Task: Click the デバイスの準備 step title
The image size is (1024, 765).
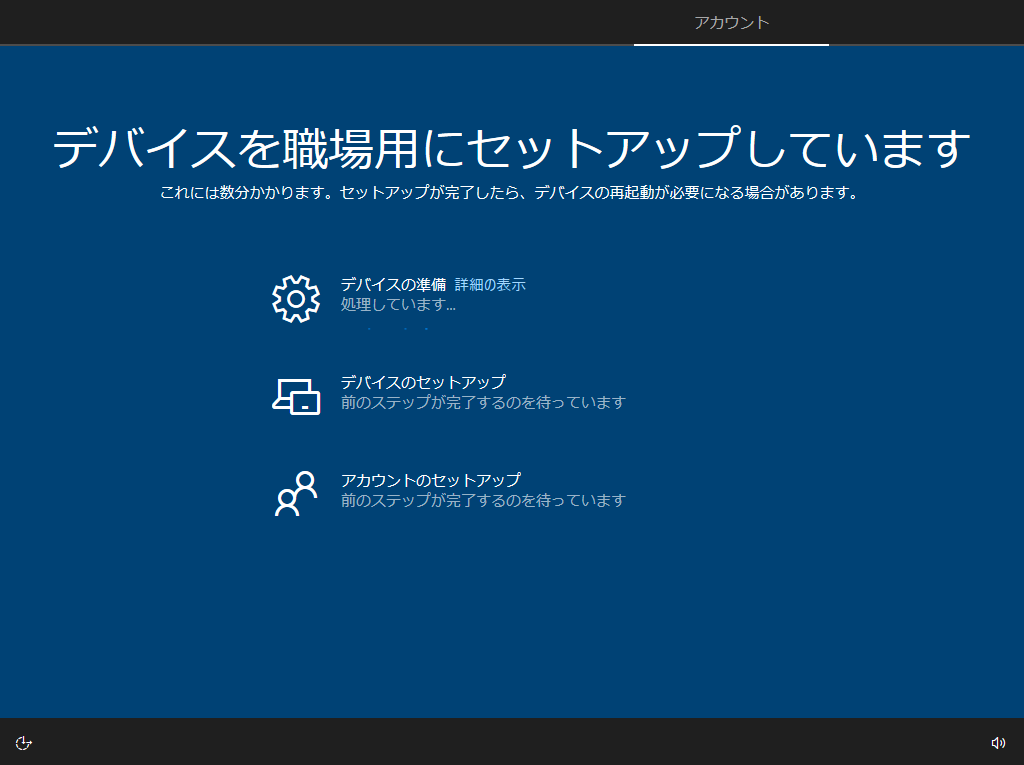Action: coord(393,284)
